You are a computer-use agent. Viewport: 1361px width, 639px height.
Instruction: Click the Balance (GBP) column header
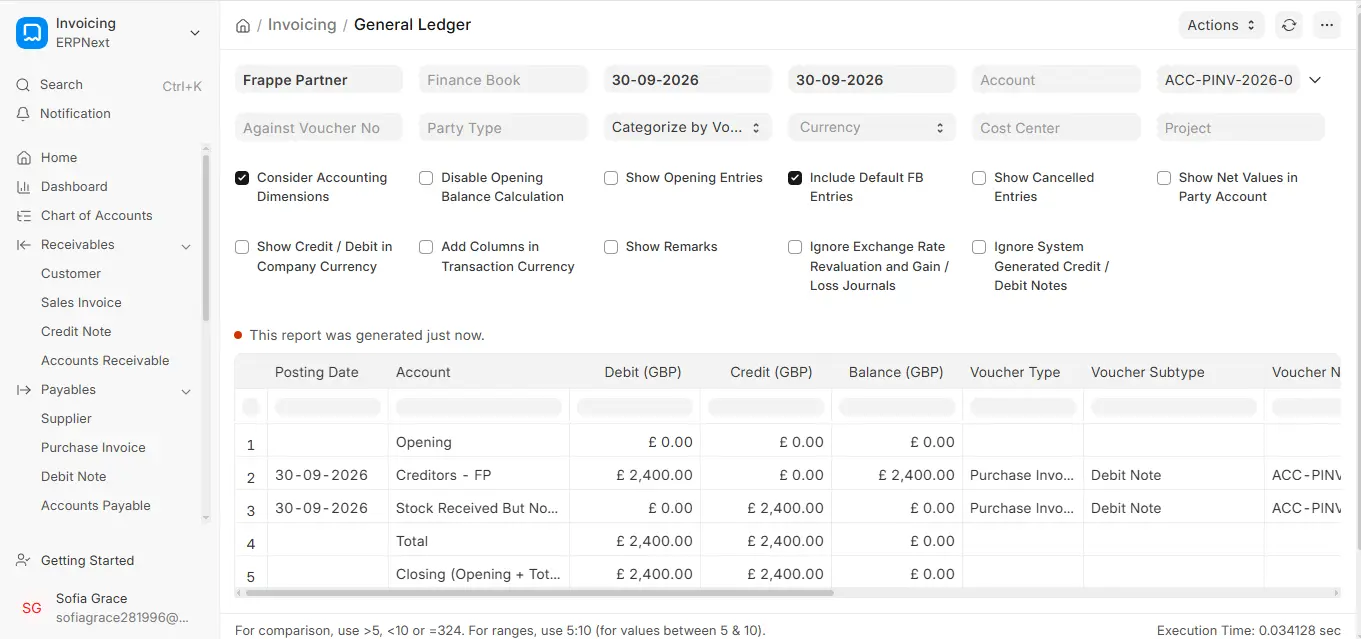[x=896, y=372]
